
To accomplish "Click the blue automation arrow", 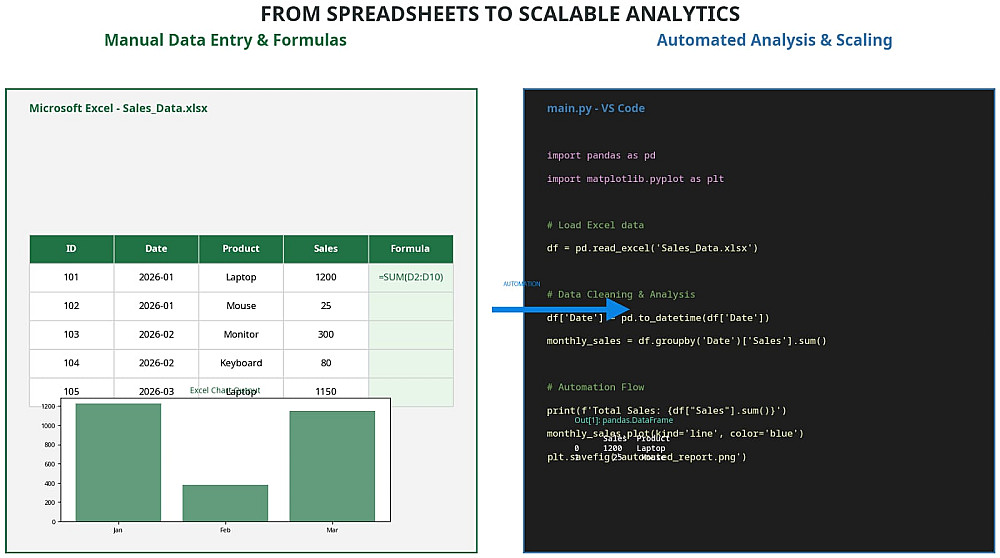I will tap(560, 309).
